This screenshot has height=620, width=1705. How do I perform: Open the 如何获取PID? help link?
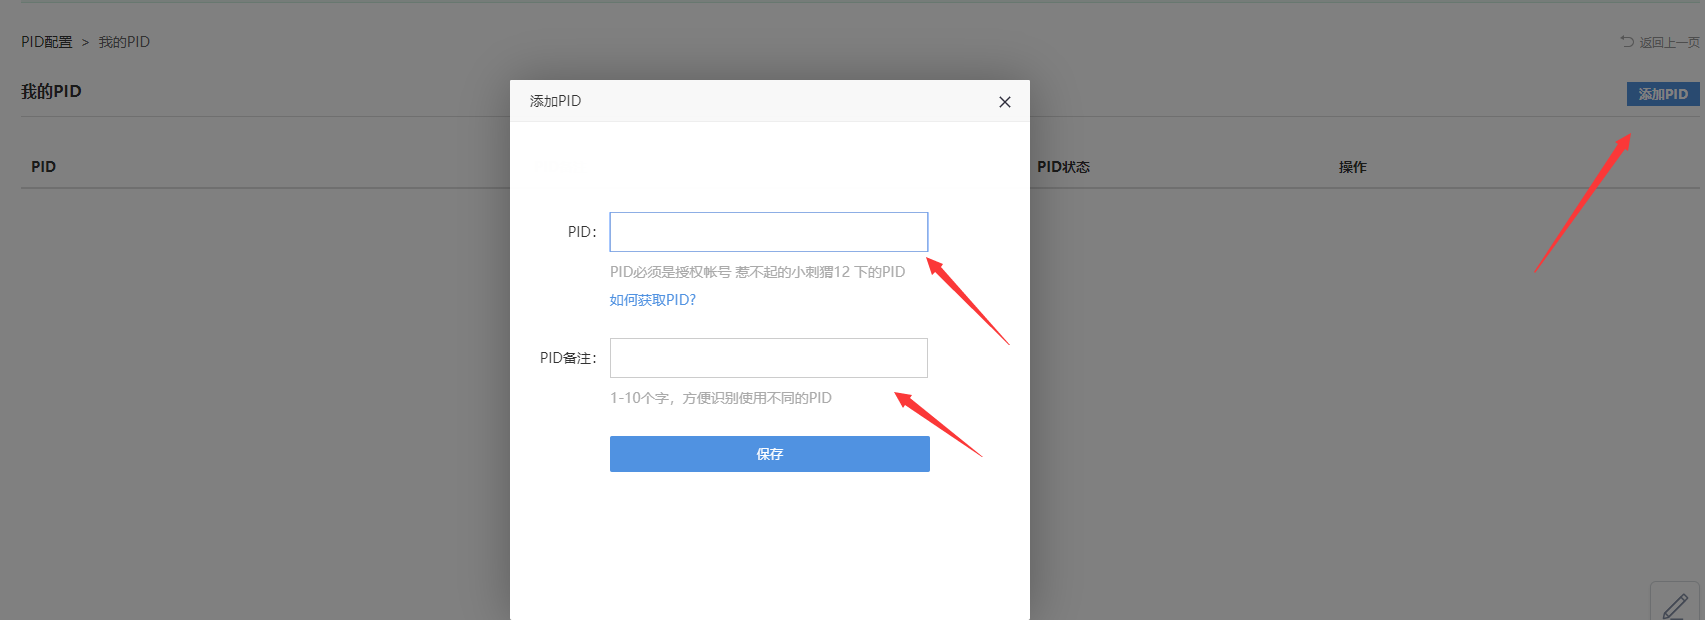652,300
